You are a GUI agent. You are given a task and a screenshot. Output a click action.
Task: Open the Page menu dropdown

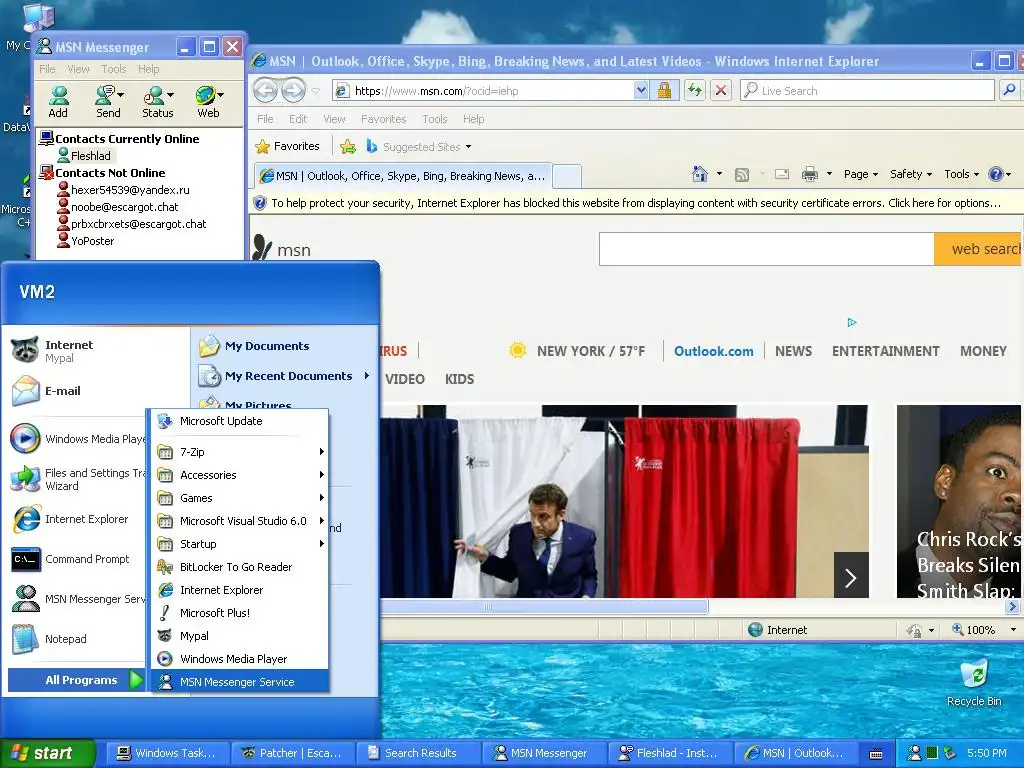861,174
